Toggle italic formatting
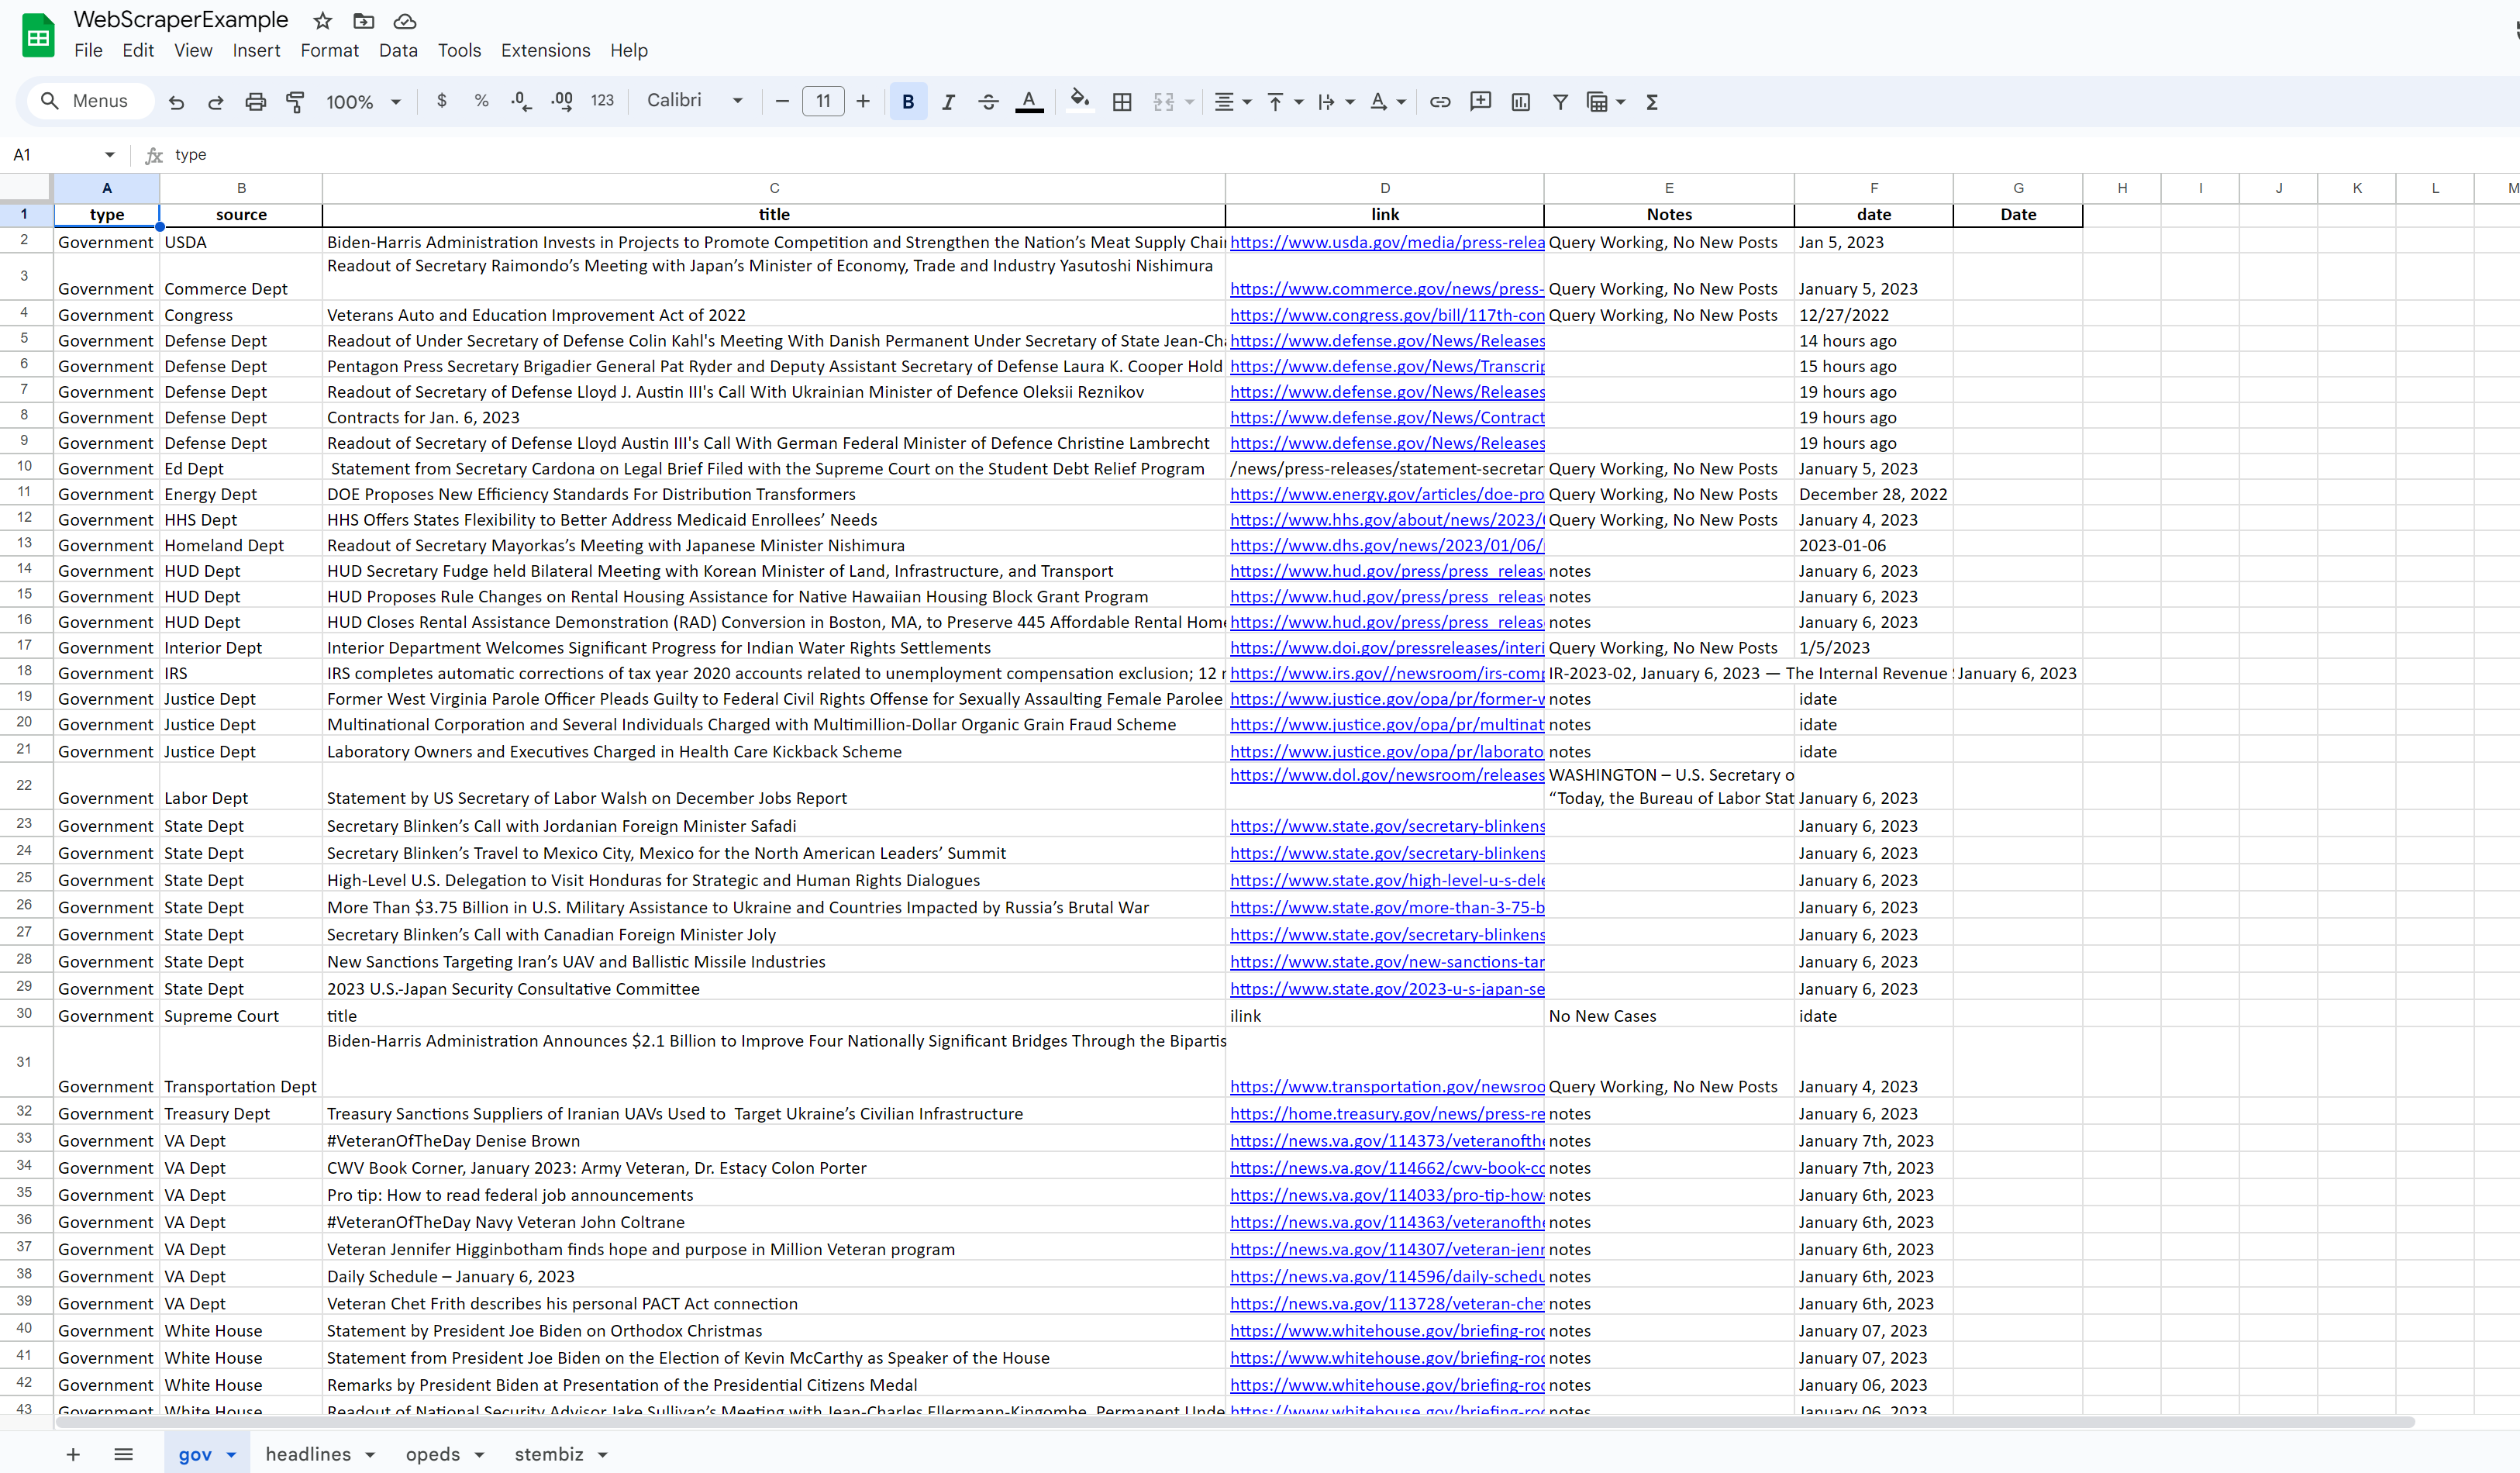The width and height of the screenshot is (2520, 1473). (x=948, y=101)
